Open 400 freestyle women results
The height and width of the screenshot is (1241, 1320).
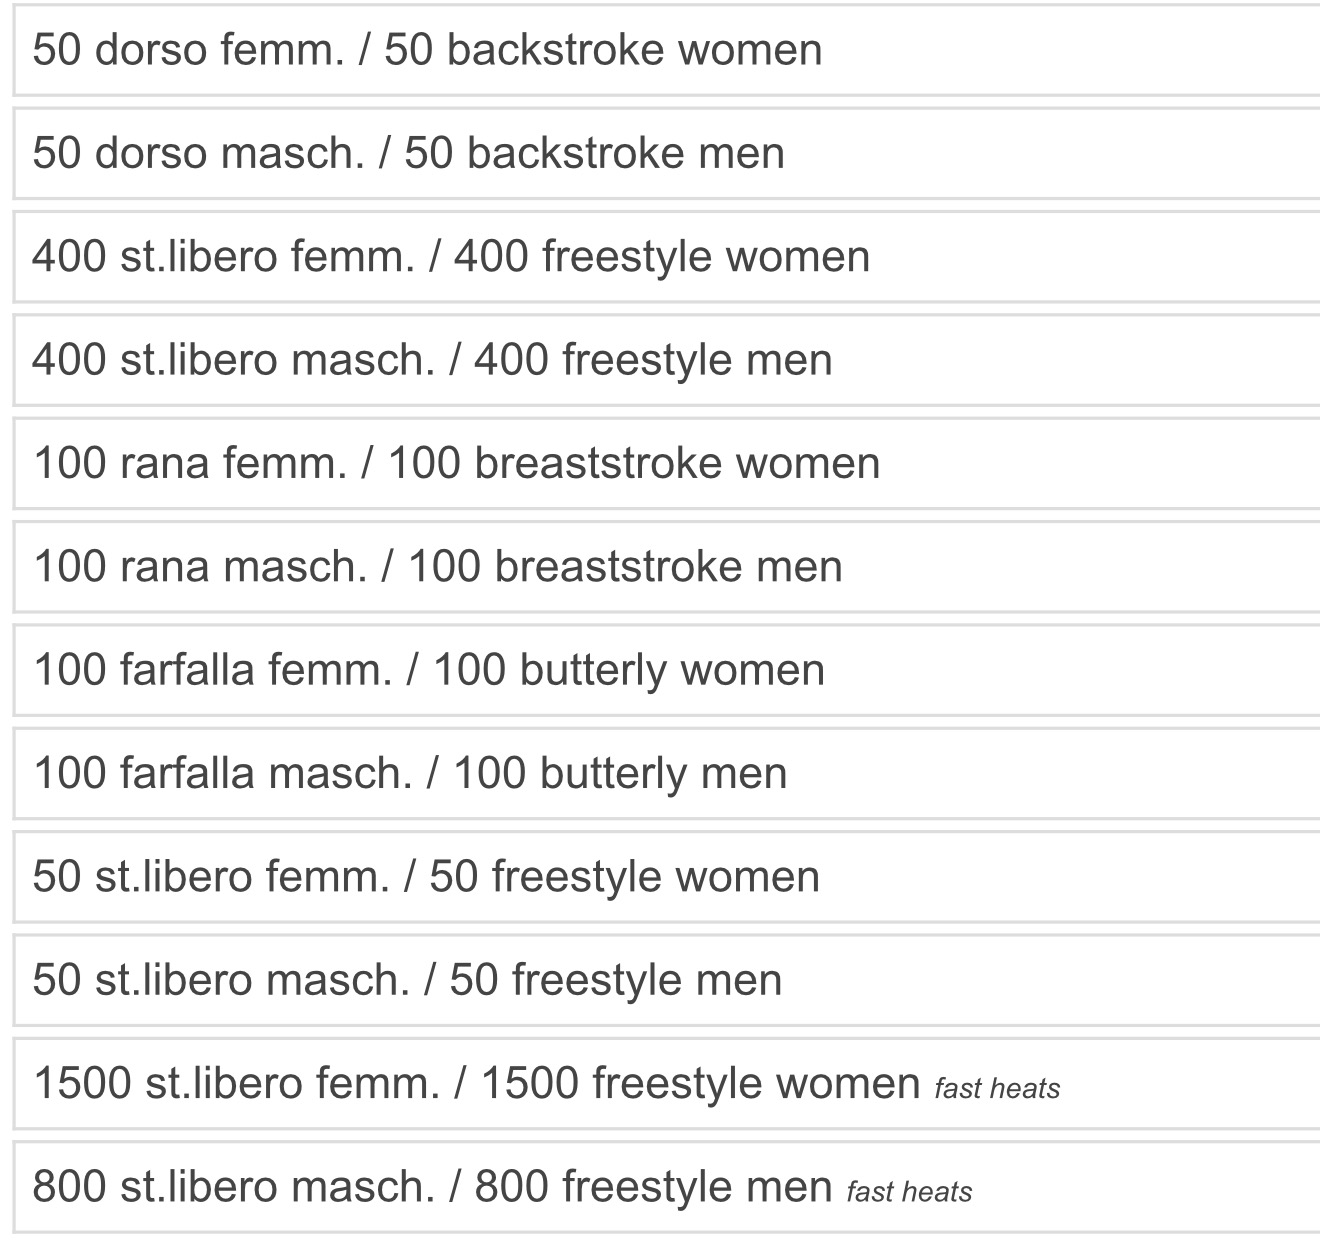coord(450,257)
